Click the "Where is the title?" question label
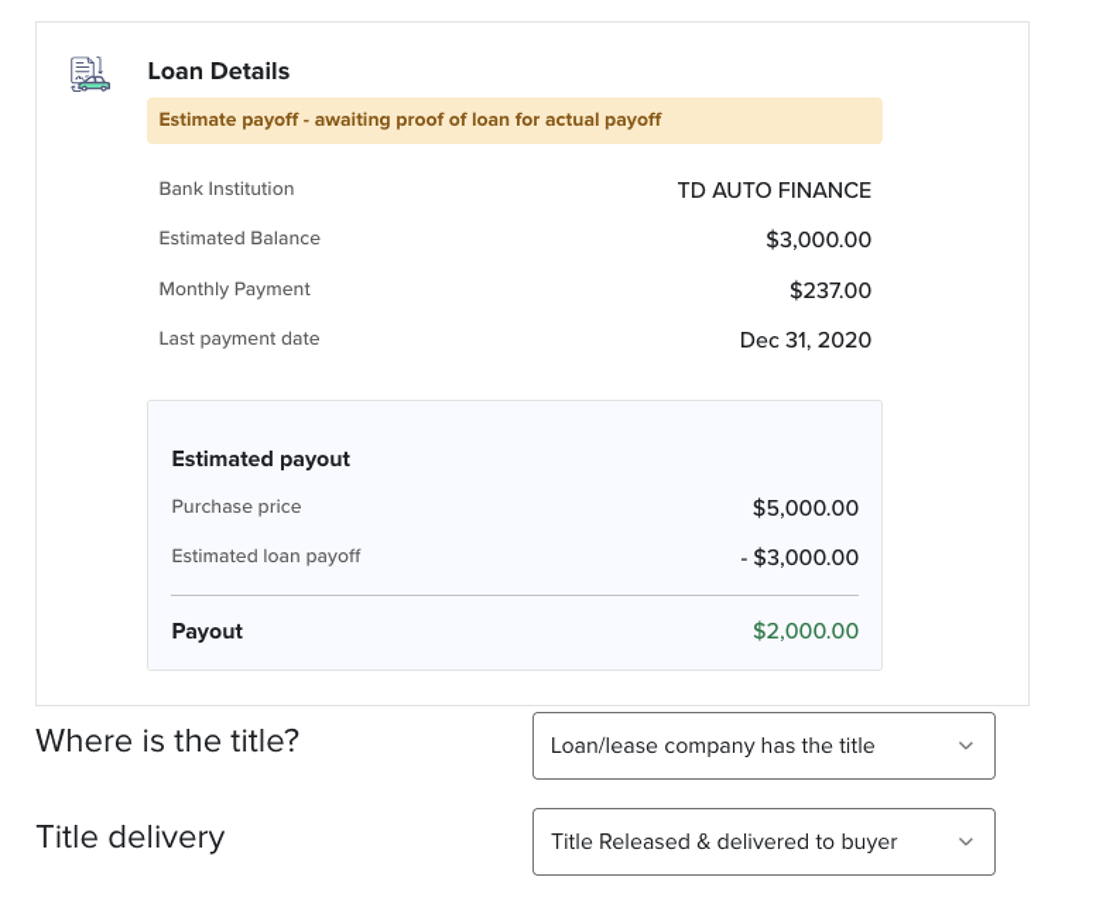The width and height of the screenshot is (1120, 904). [x=167, y=741]
